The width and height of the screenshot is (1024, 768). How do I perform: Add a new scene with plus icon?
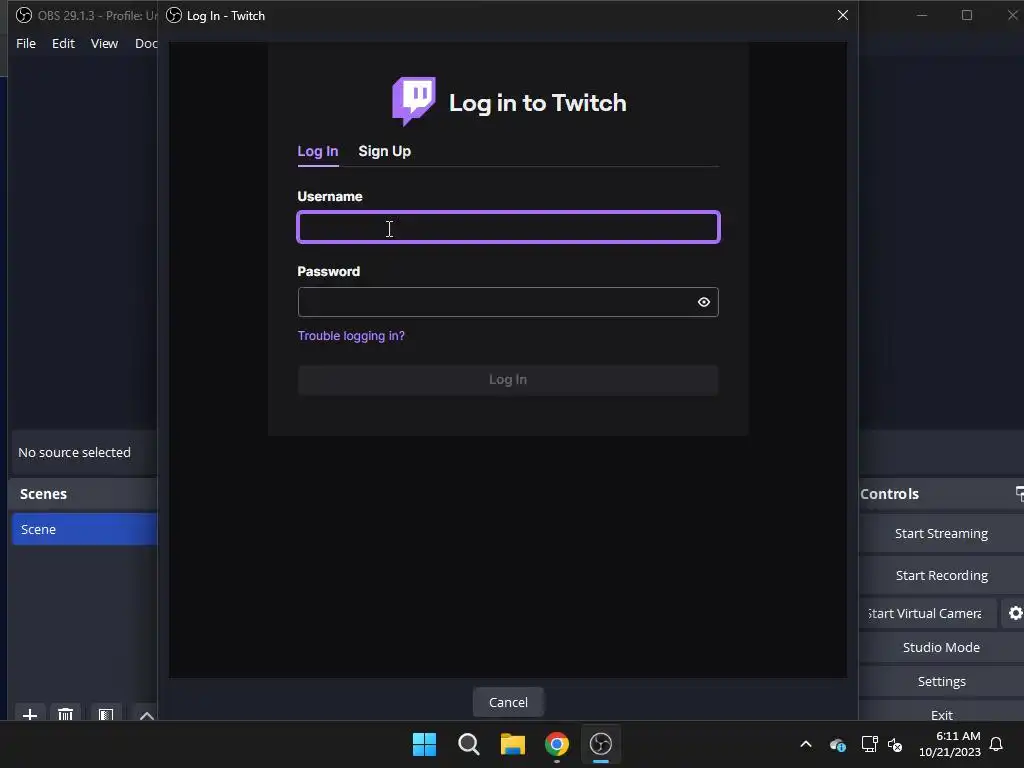tap(29, 714)
